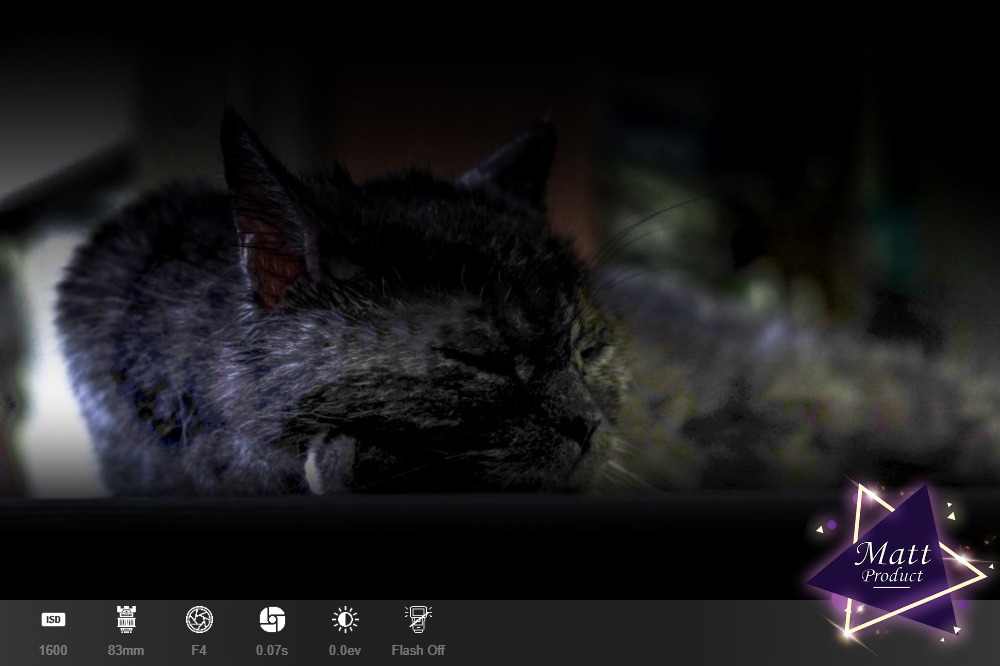Click the 83mm focal length text
1000x666 pixels.
126,651
